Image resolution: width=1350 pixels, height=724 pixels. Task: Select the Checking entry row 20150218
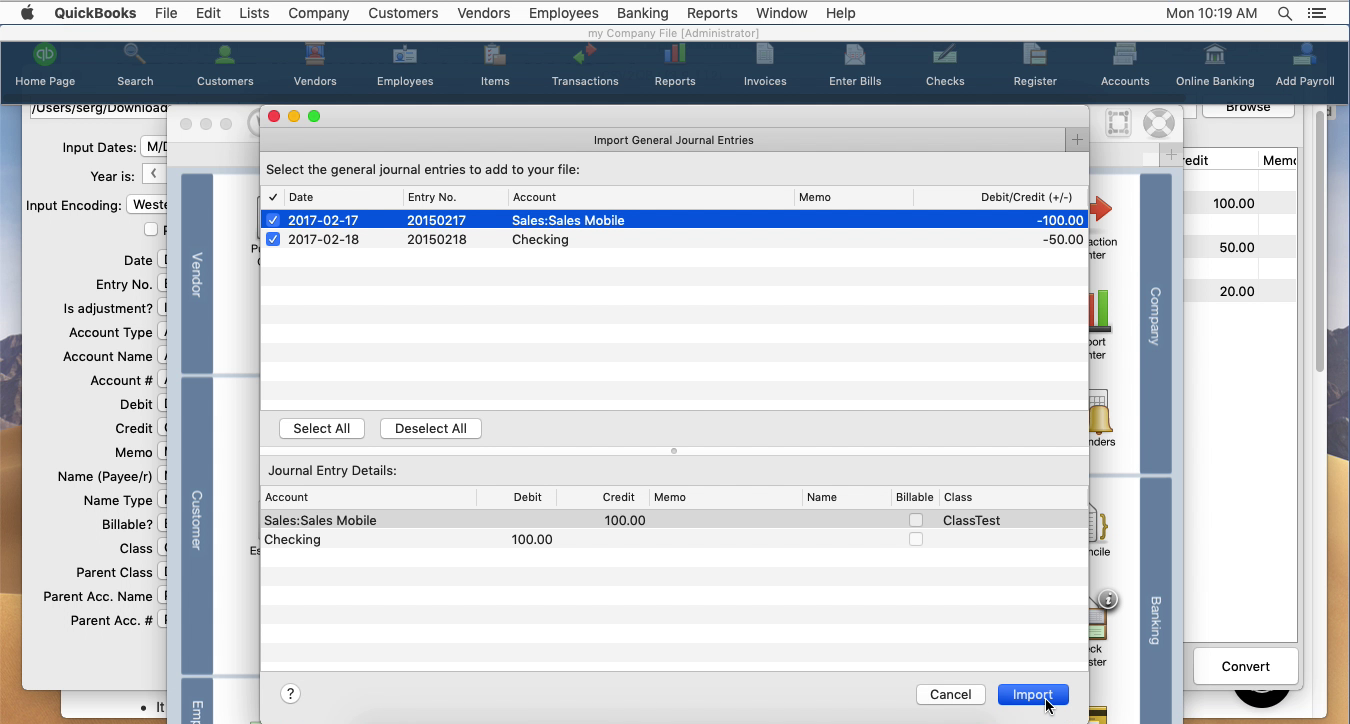tap(674, 239)
